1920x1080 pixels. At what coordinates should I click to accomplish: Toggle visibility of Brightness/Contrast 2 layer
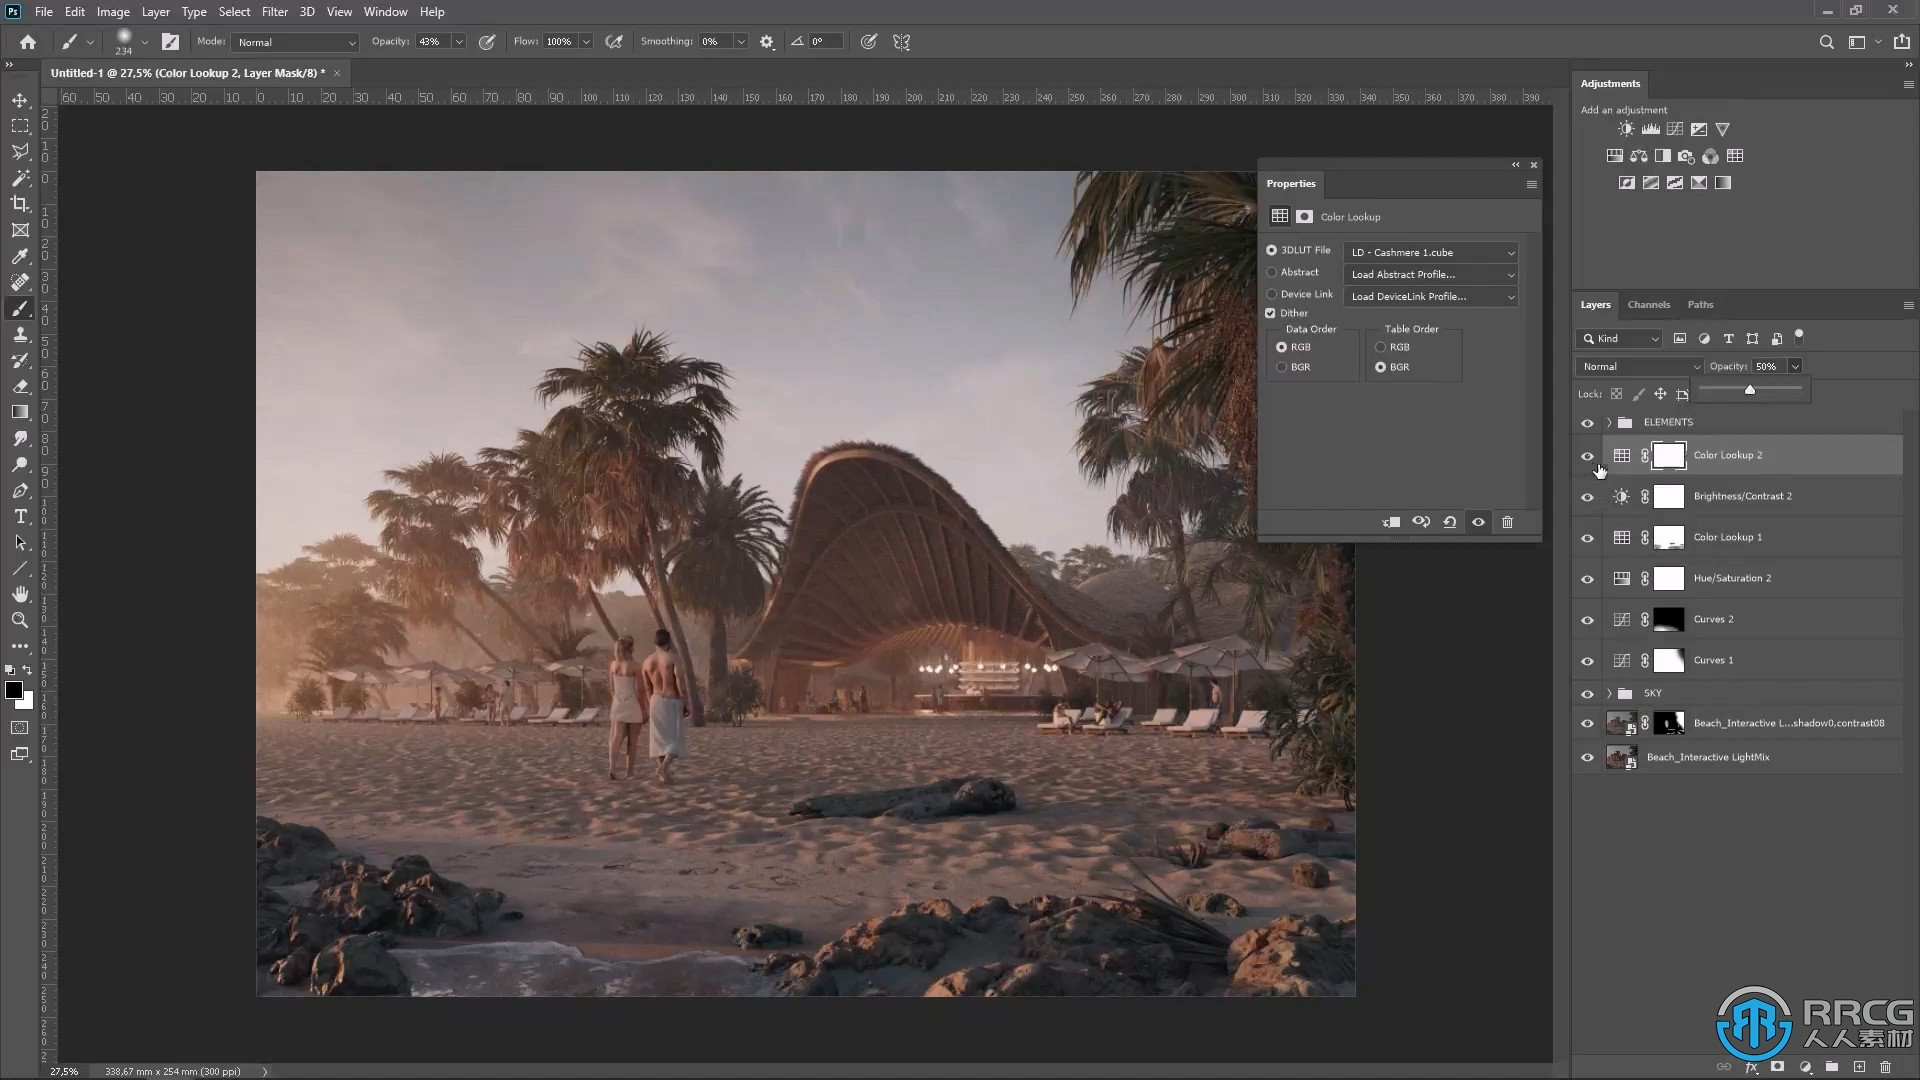(x=1588, y=496)
